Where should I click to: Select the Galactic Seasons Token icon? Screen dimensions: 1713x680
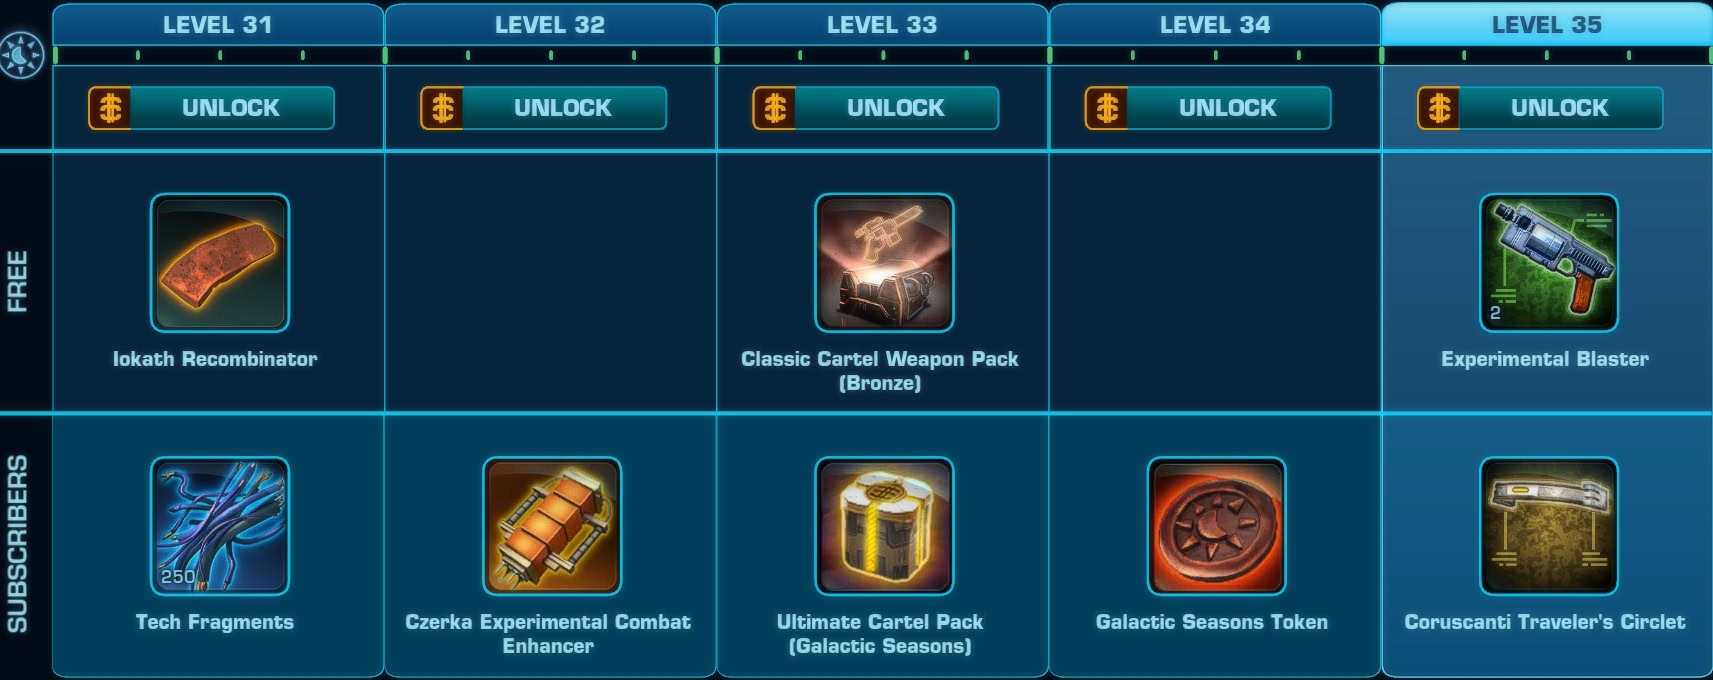1216,526
